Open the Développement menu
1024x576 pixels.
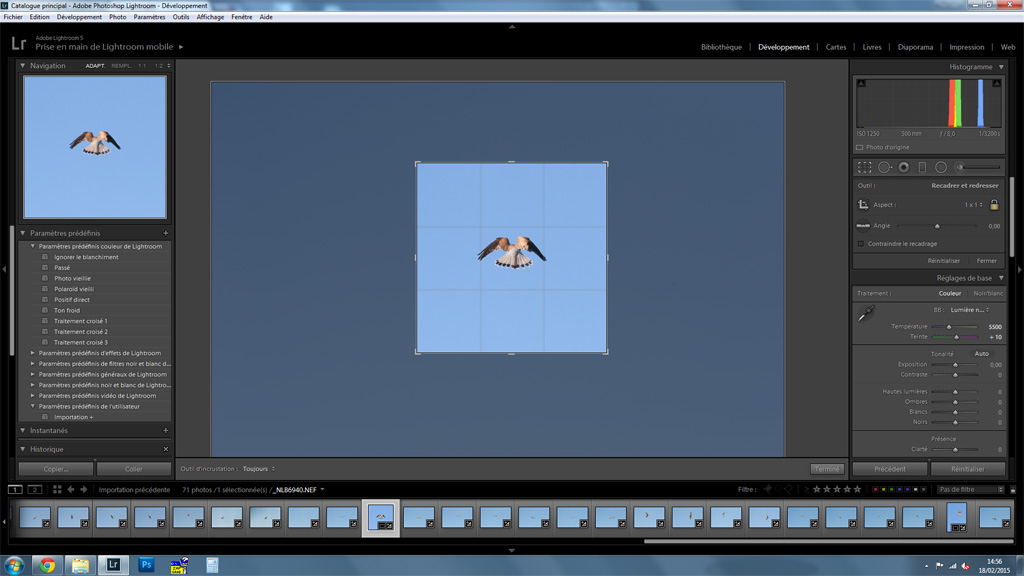[79, 17]
